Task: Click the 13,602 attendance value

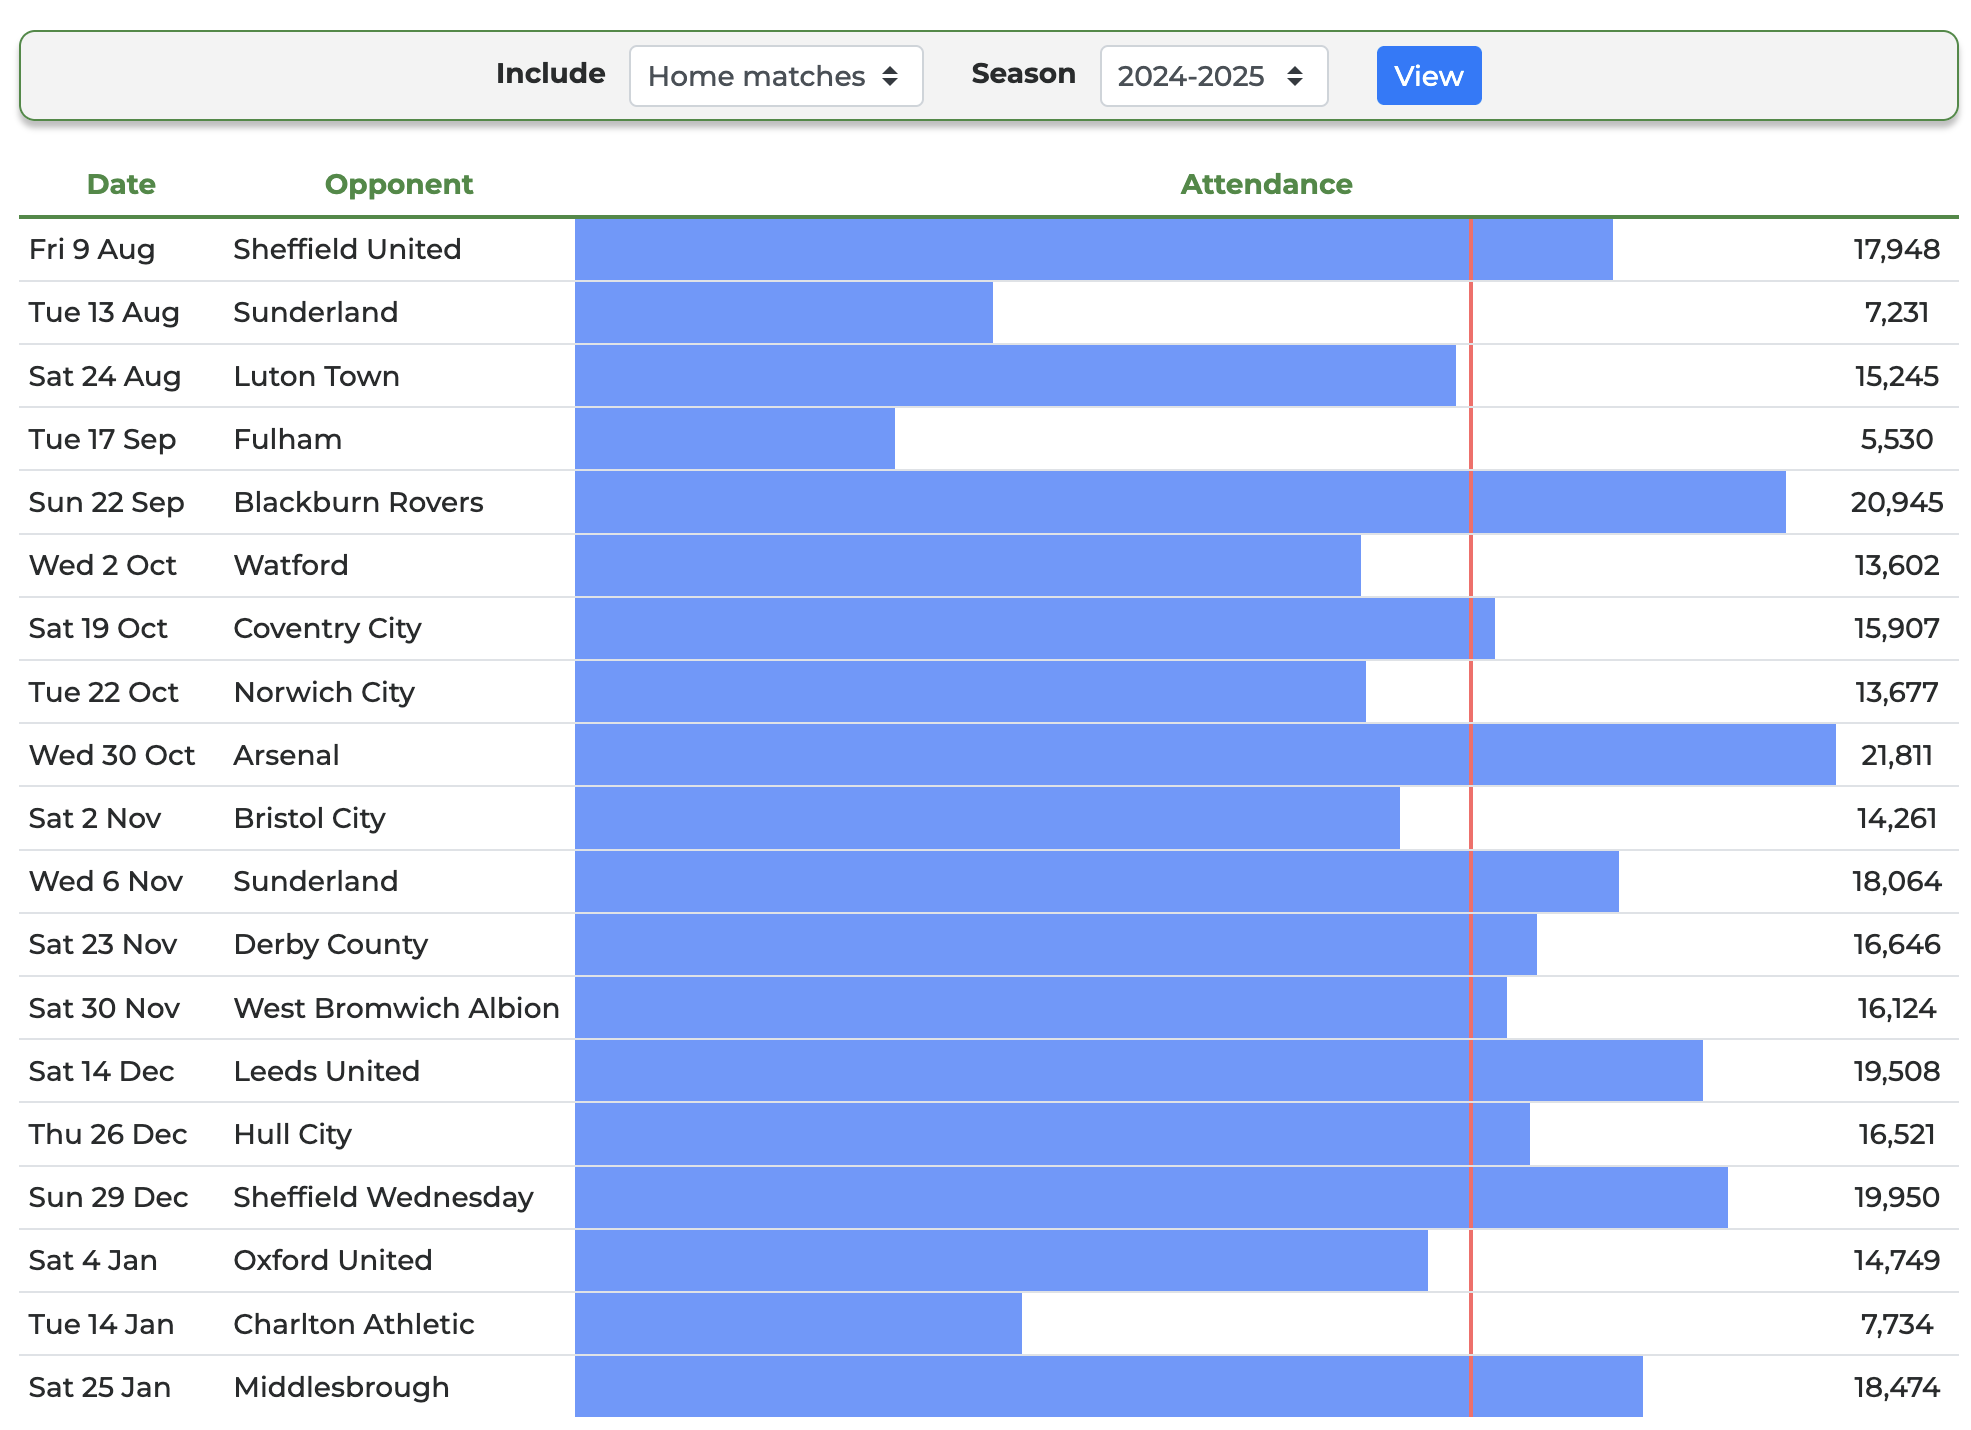Action: [x=1896, y=565]
